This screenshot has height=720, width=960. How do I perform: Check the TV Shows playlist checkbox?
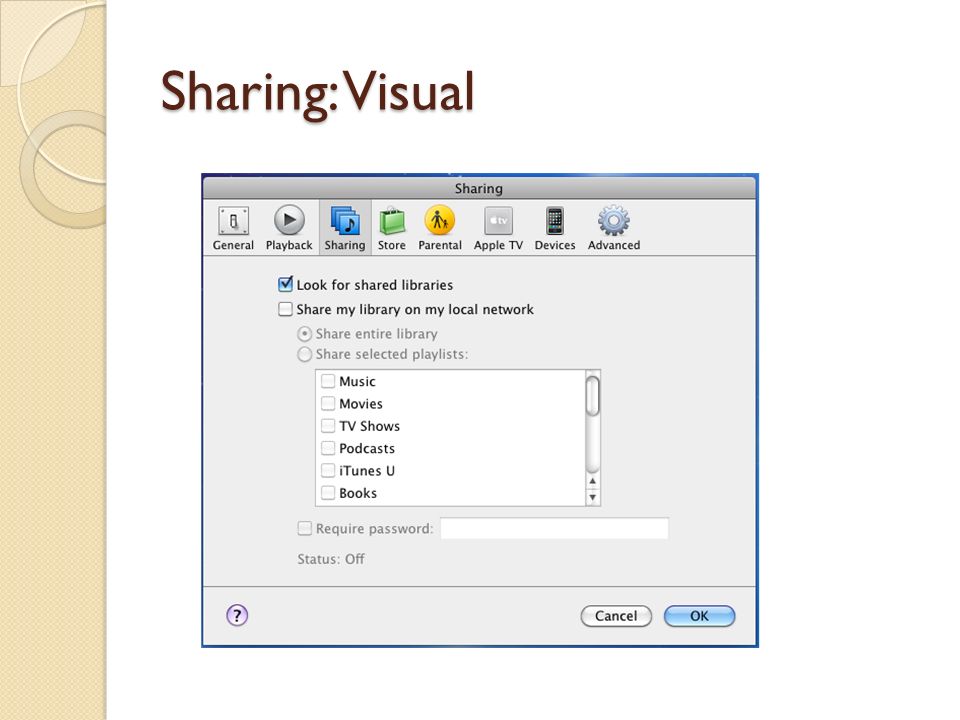click(x=328, y=426)
